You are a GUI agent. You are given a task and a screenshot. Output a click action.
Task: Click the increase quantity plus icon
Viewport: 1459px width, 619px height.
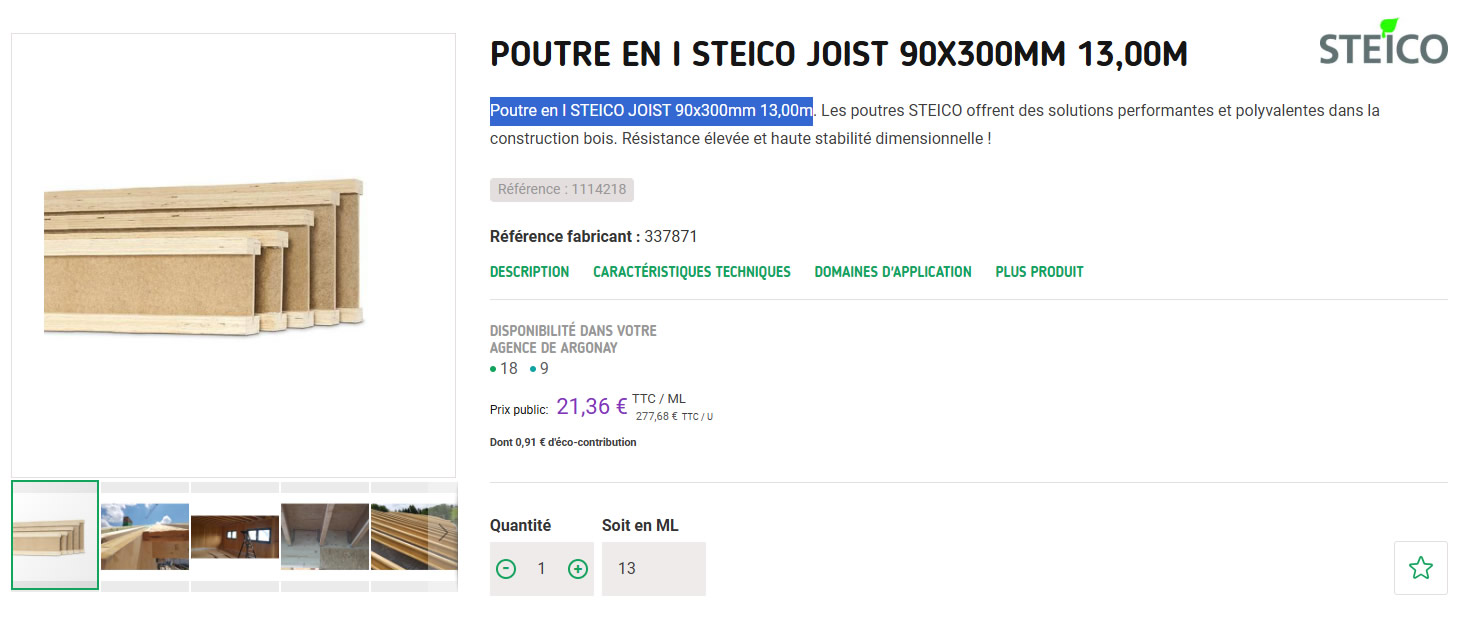pyautogui.click(x=577, y=568)
